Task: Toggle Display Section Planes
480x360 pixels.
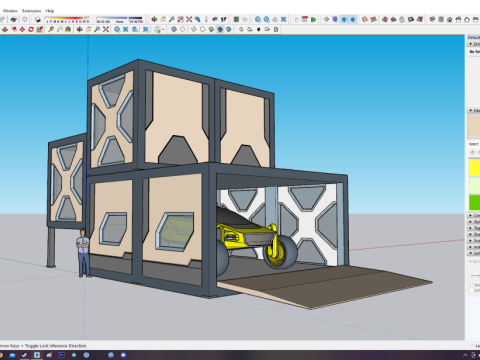Action: tap(335, 19)
